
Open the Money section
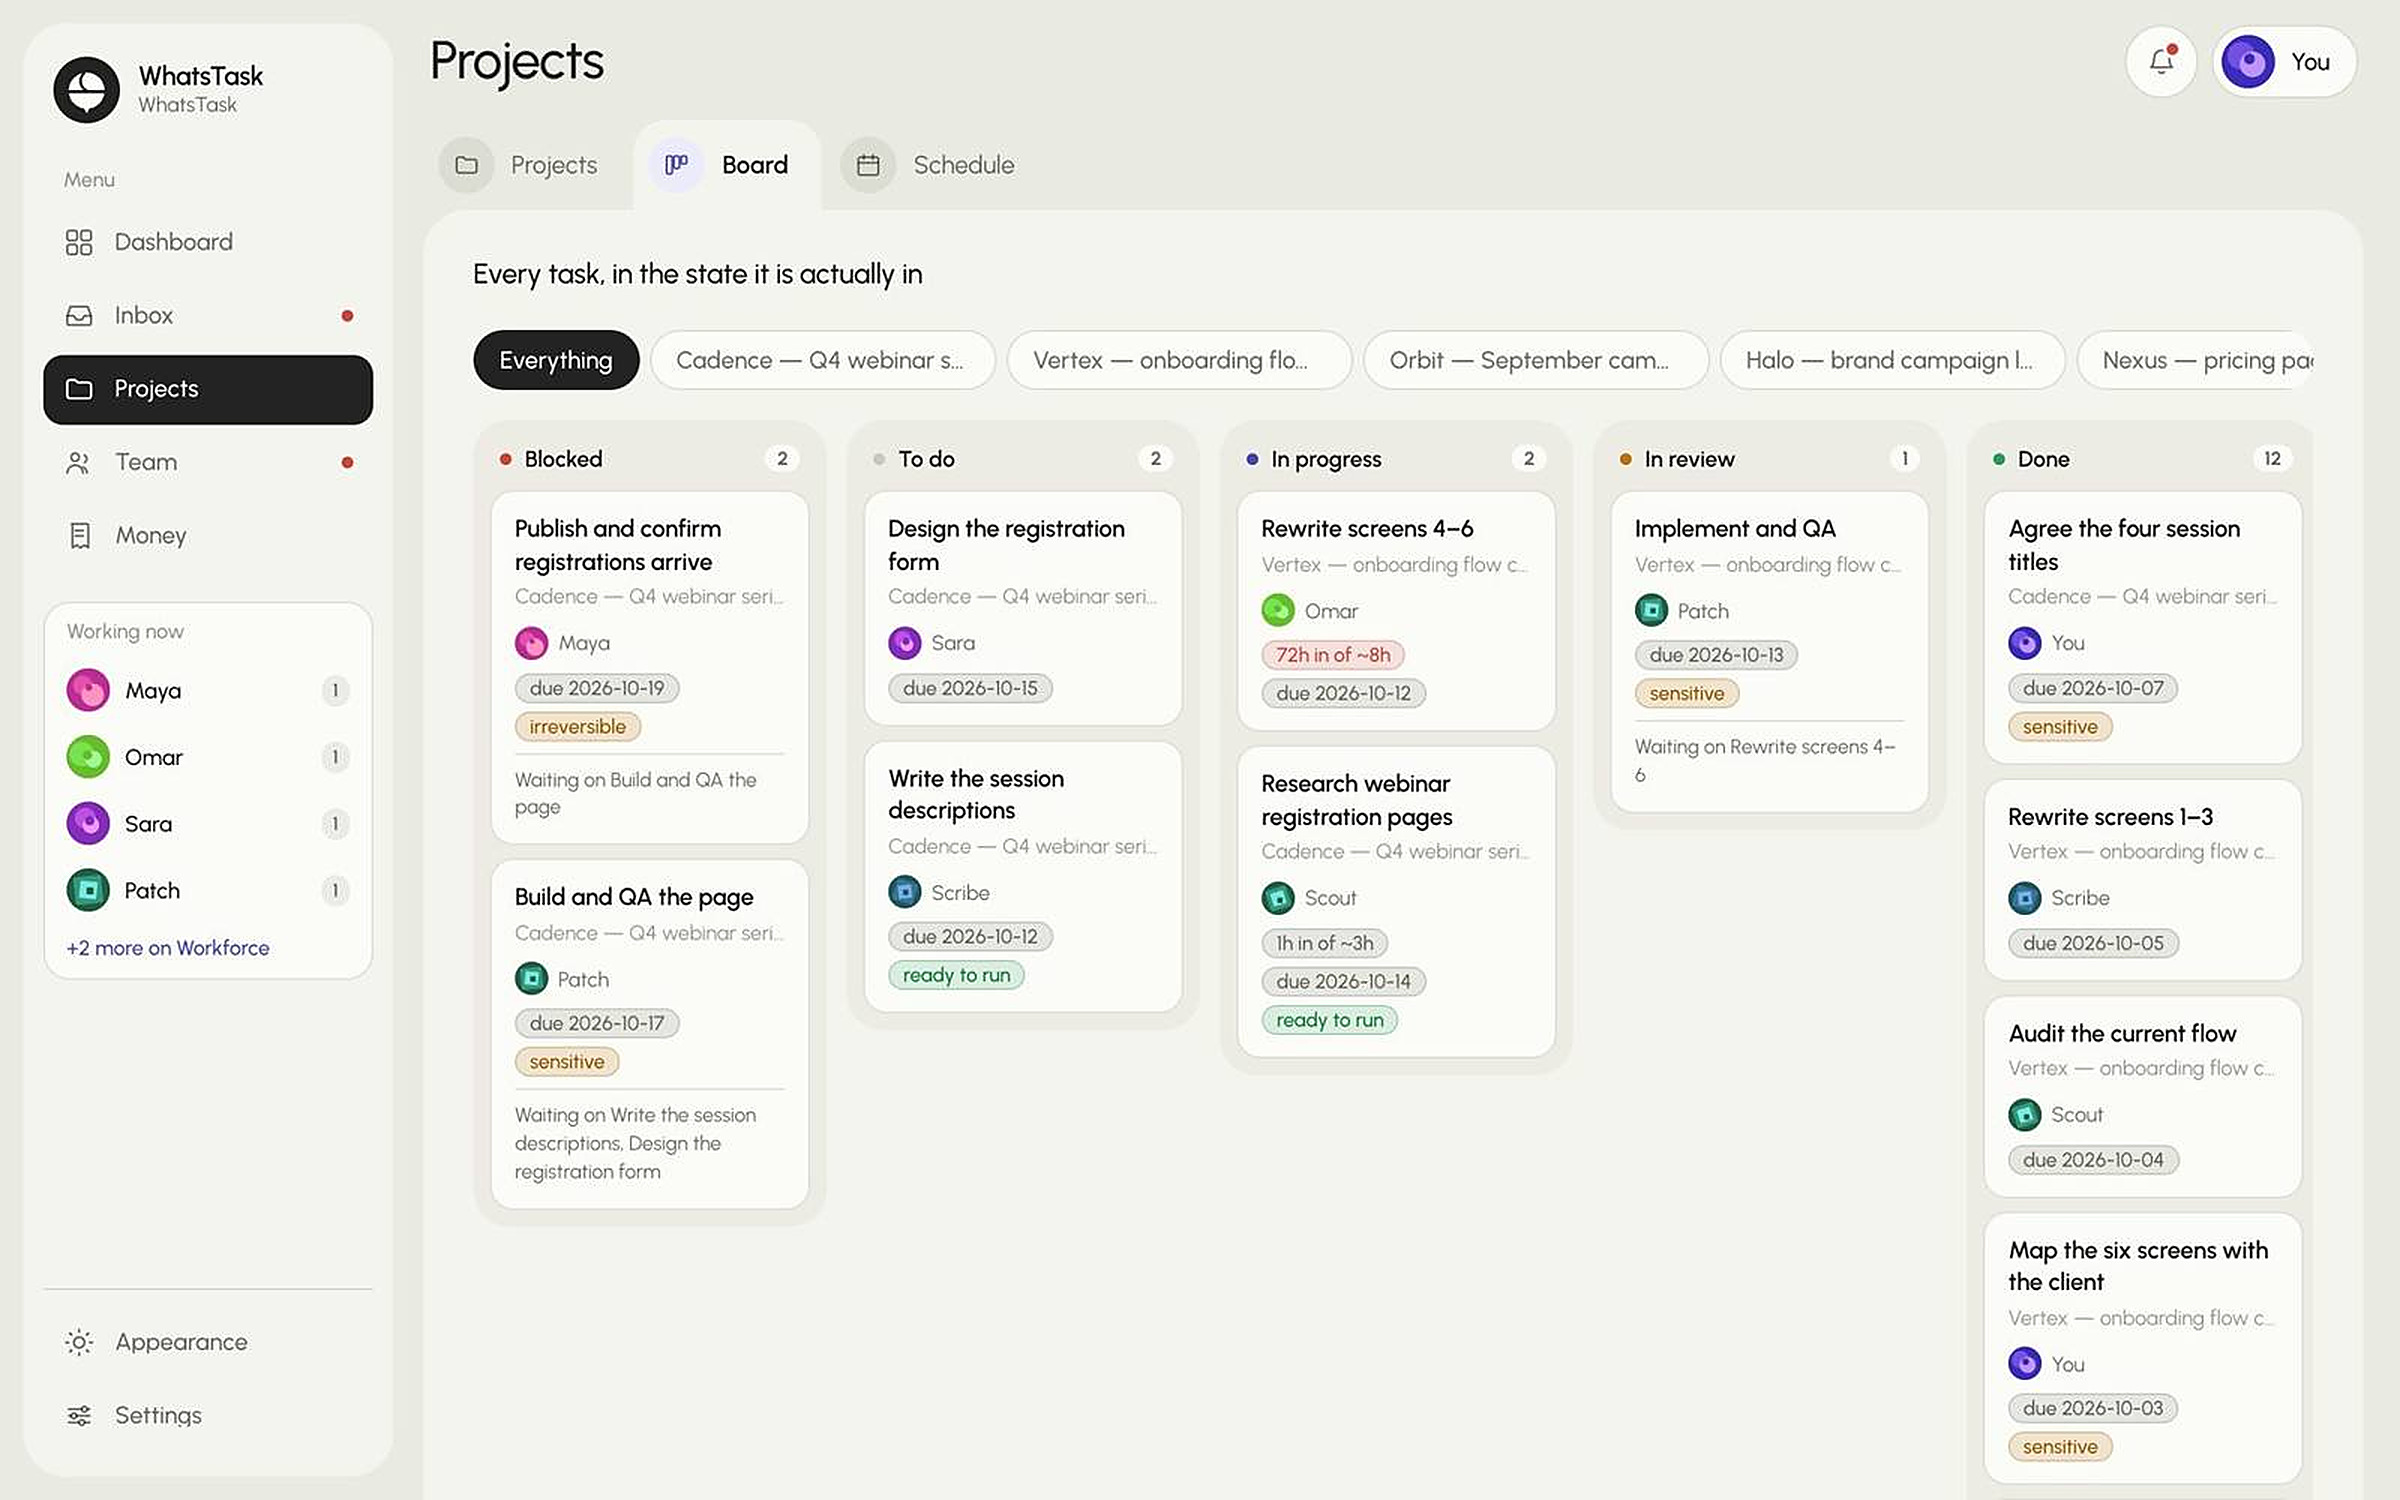tap(208, 535)
